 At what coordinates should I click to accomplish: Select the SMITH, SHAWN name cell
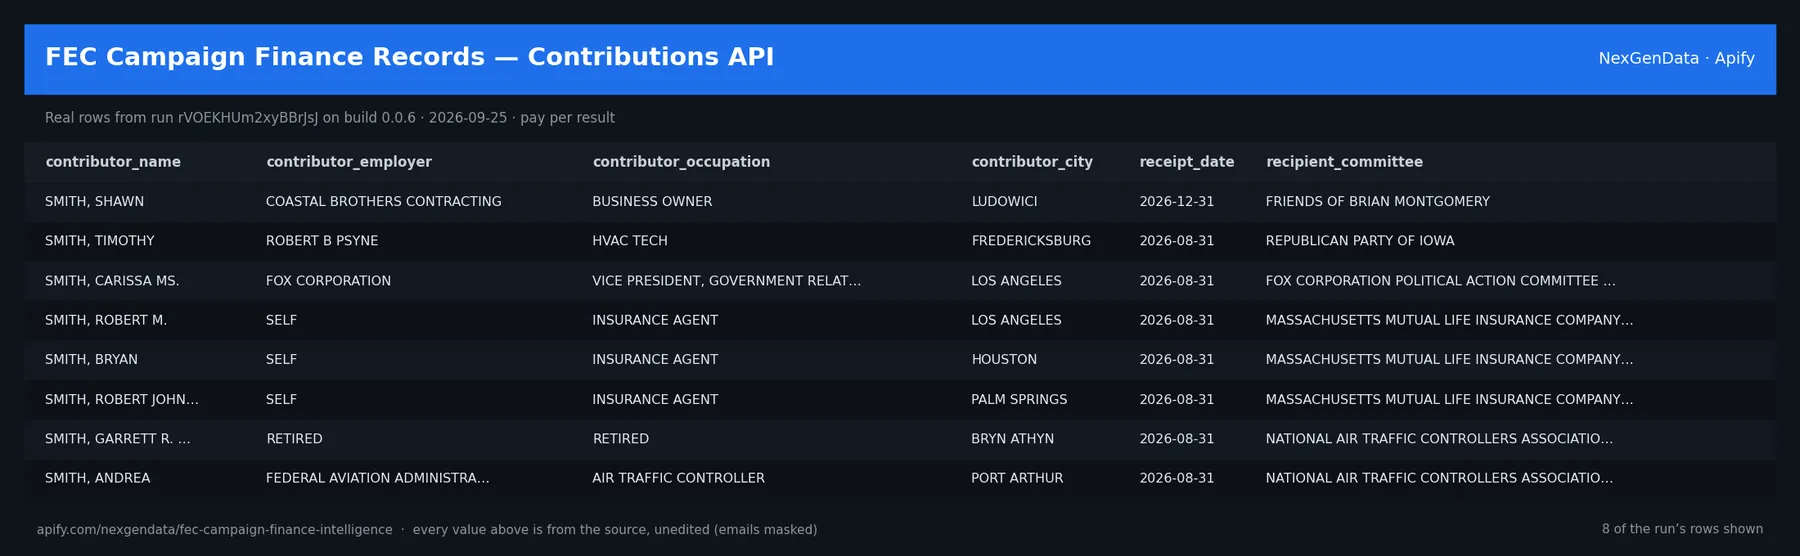coord(94,202)
